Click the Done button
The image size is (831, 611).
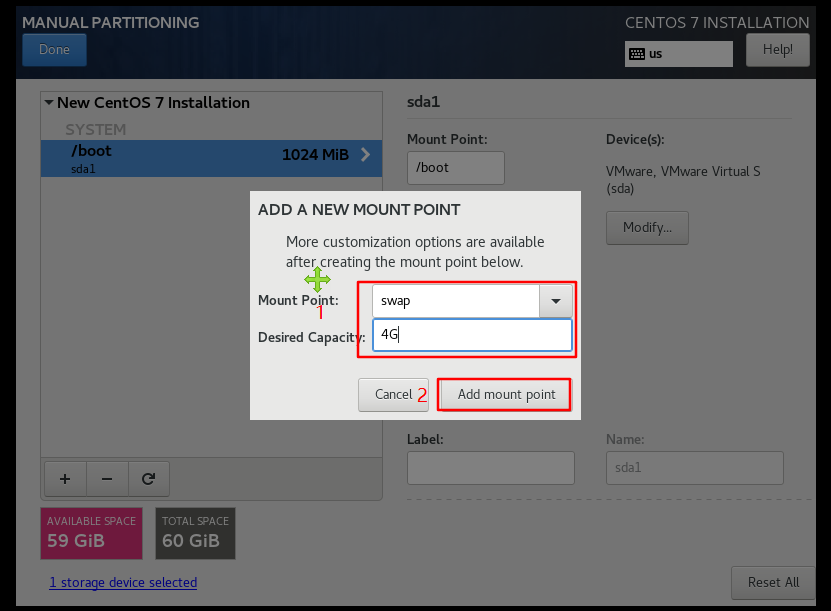coord(55,50)
